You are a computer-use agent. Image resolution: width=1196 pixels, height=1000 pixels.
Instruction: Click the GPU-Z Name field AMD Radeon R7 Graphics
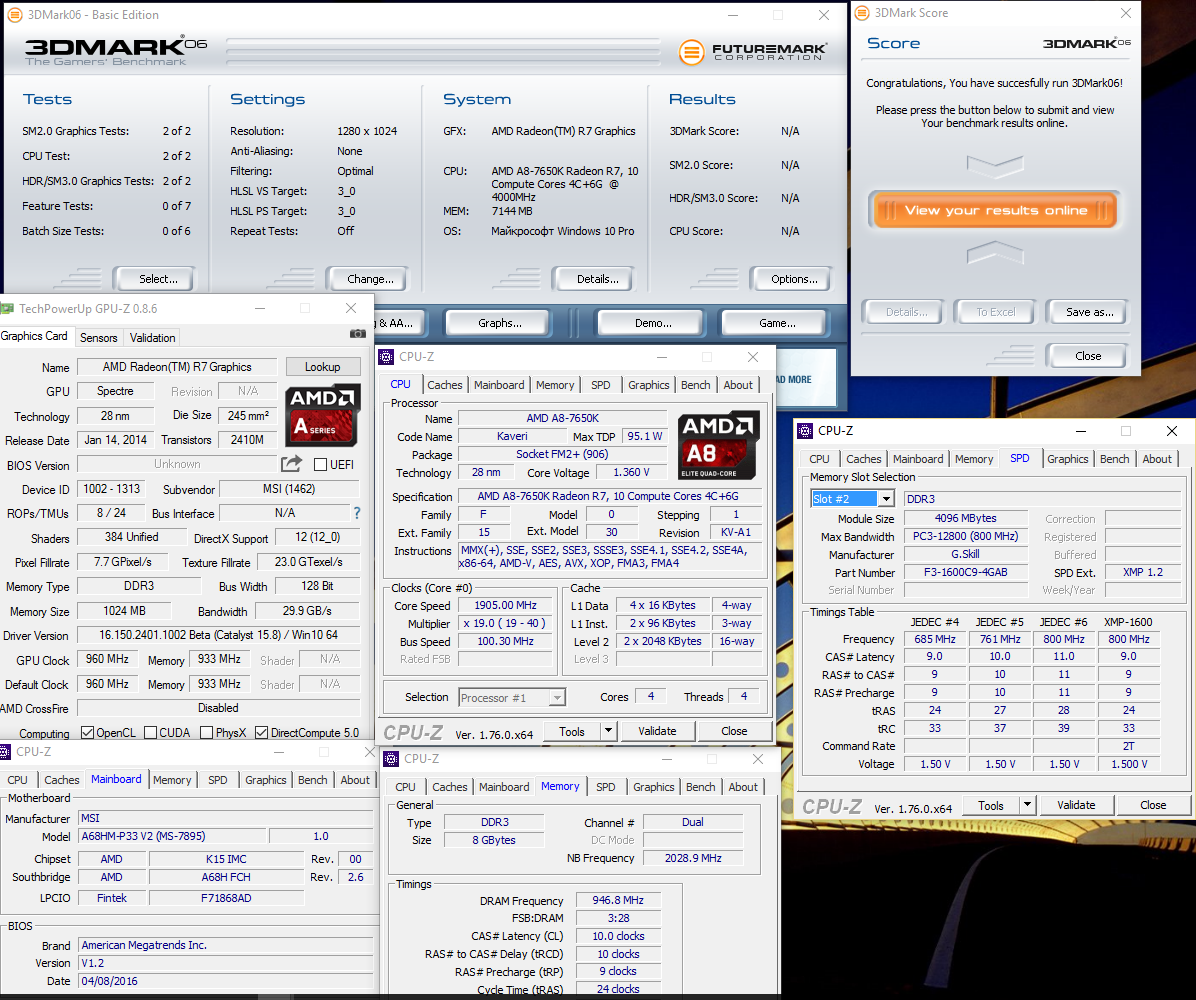tap(177, 367)
